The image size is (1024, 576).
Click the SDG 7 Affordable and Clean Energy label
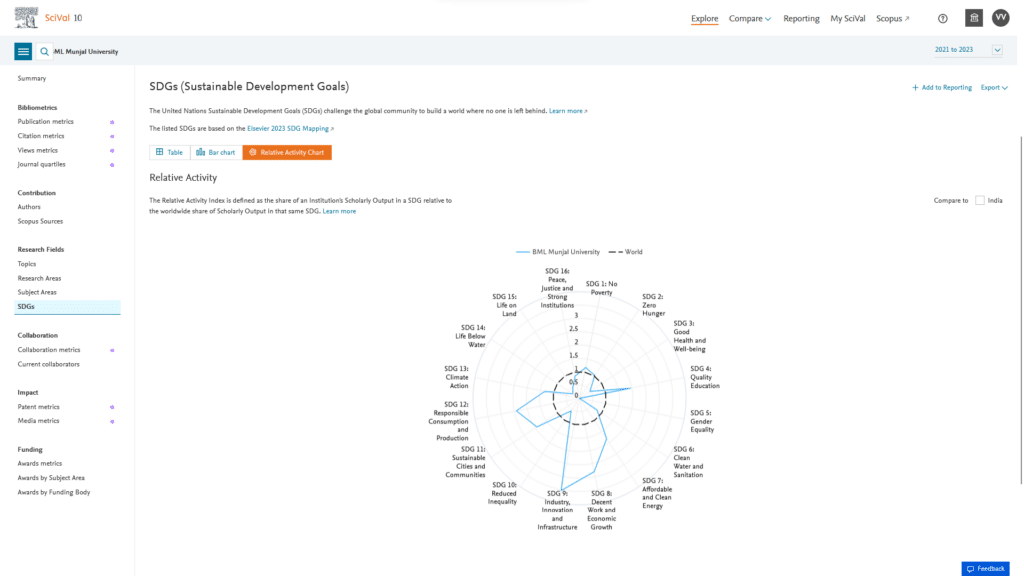(x=656, y=493)
